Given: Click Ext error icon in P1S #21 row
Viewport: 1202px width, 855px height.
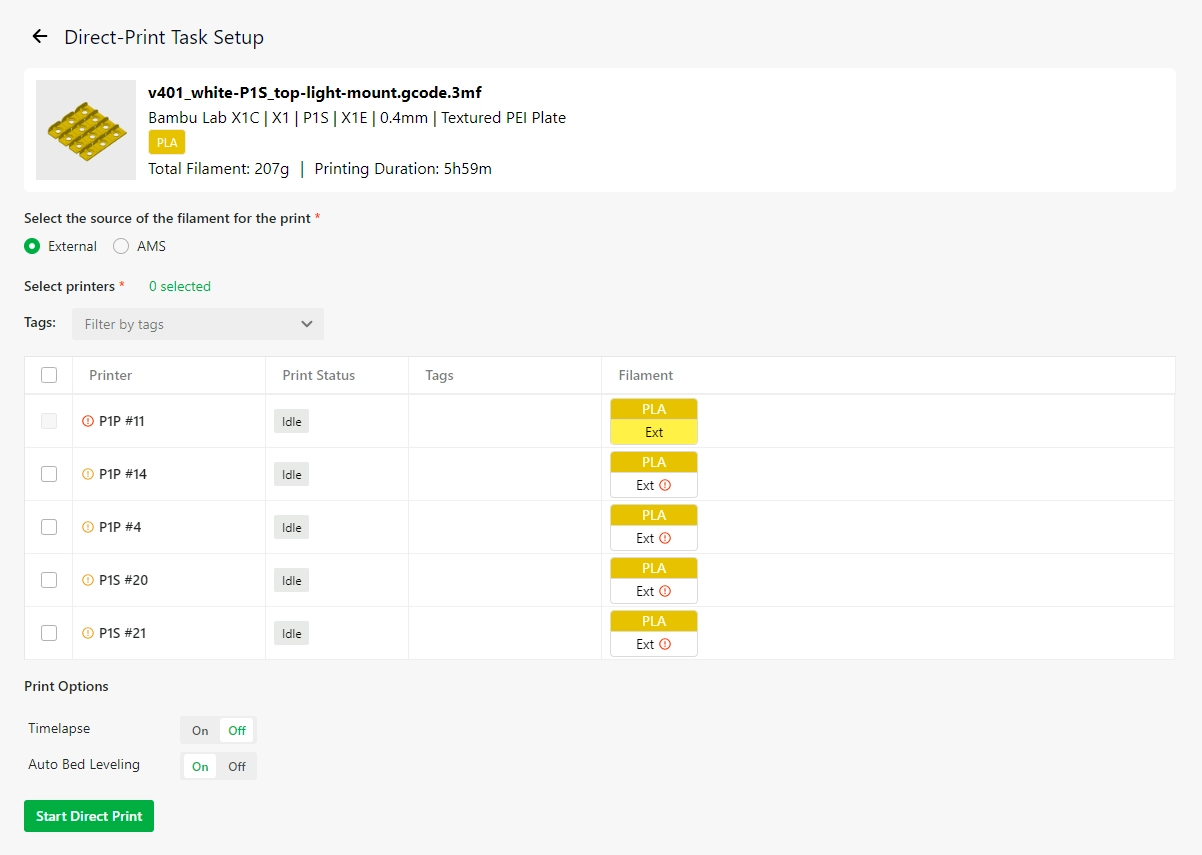Looking at the screenshot, I should (665, 644).
